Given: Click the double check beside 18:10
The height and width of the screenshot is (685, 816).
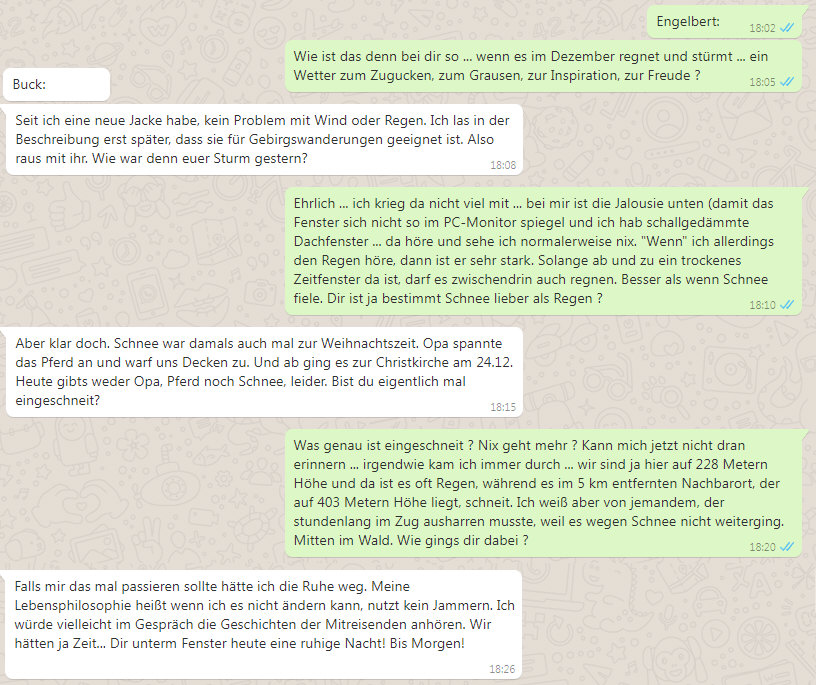Looking at the screenshot, I should [x=787, y=305].
